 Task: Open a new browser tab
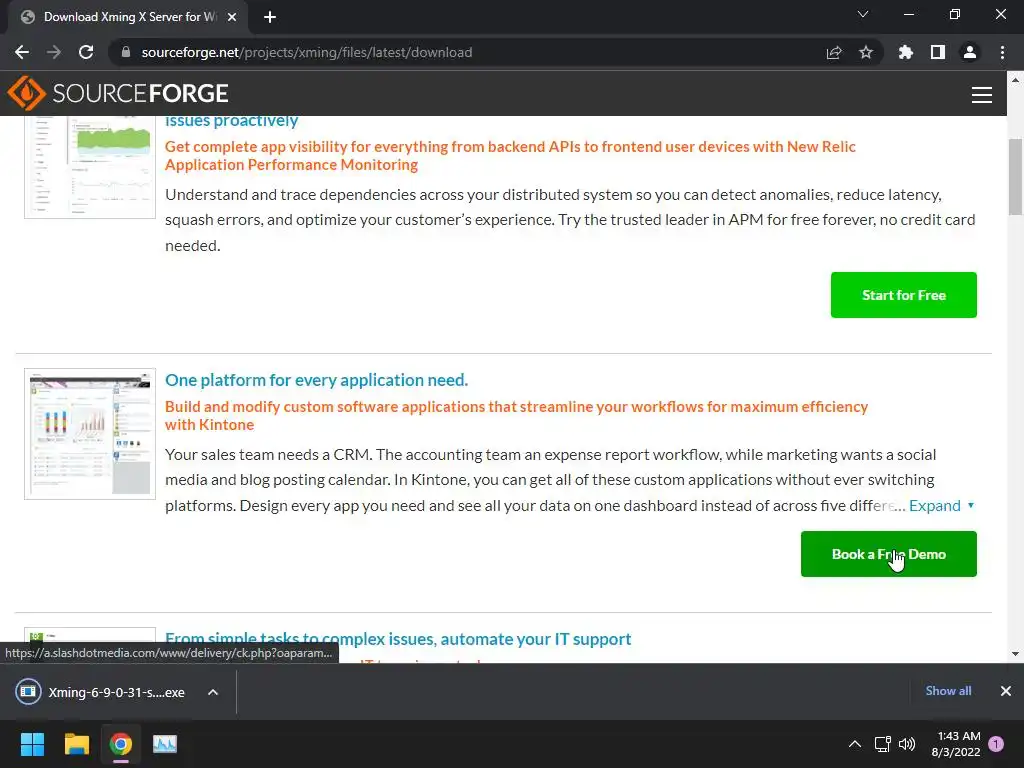(x=270, y=17)
